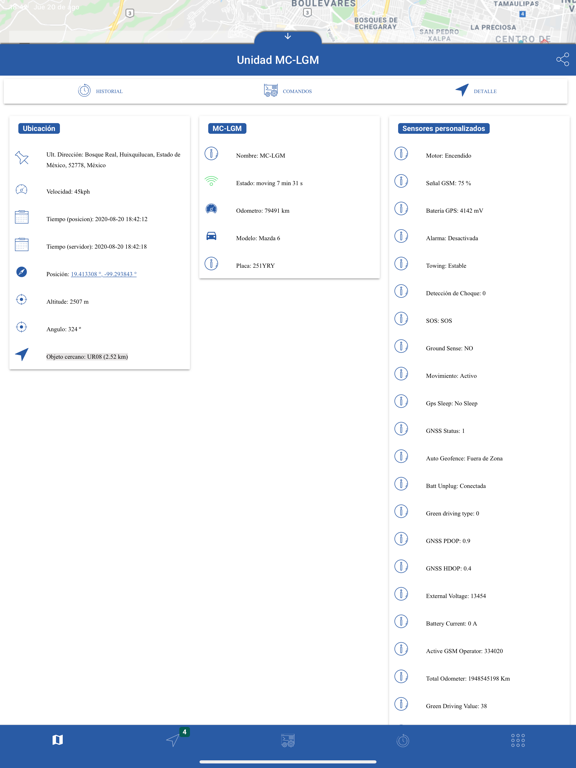Image resolution: width=576 pixels, height=768 pixels.
Task: Click arrow icon beside Objeto cercano
Action: (22, 354)
